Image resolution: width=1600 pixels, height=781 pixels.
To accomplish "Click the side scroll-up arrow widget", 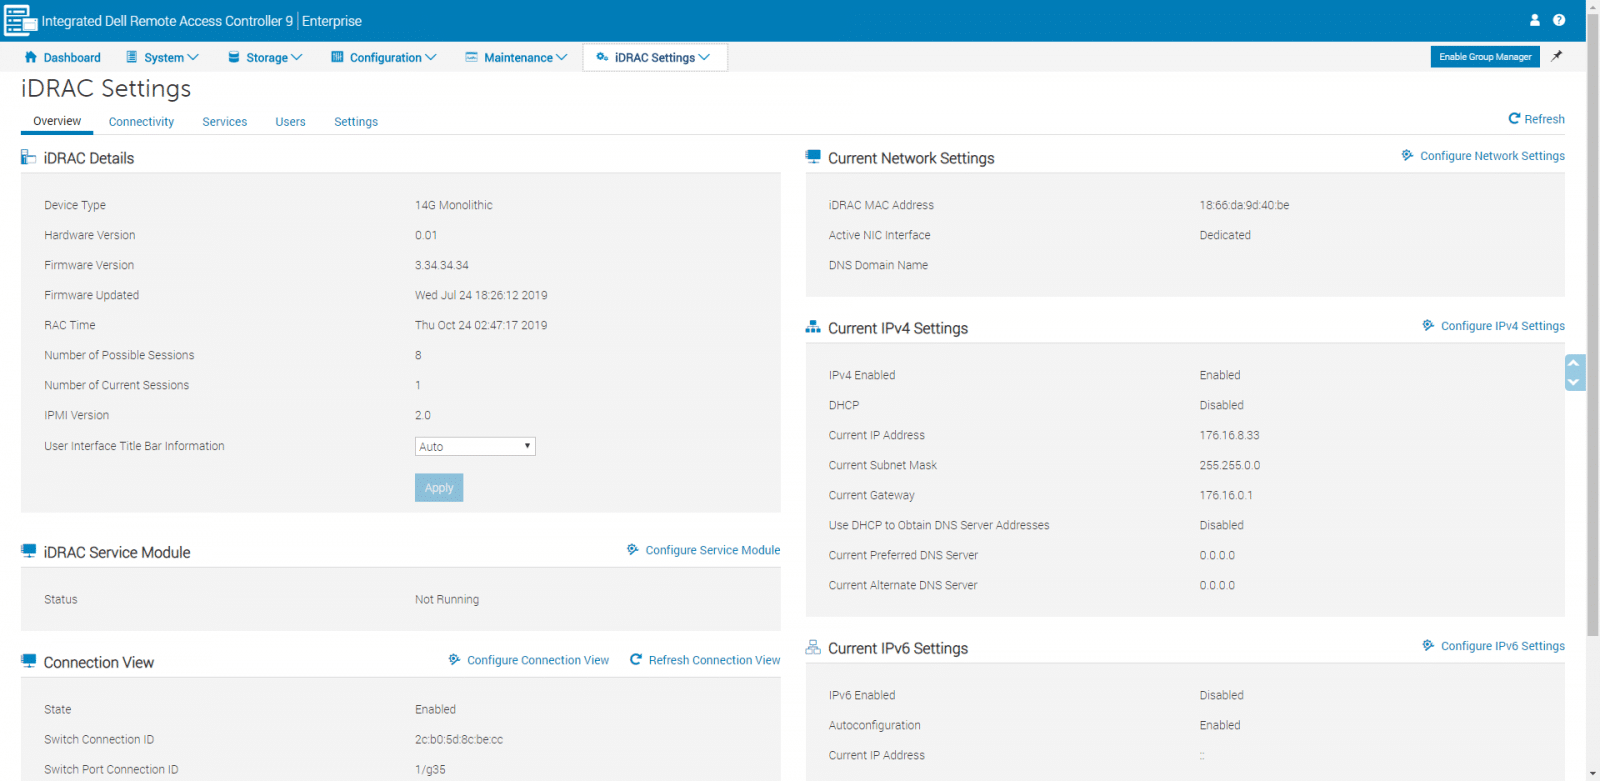I will pyautogui.click(x=1574, y=363).
